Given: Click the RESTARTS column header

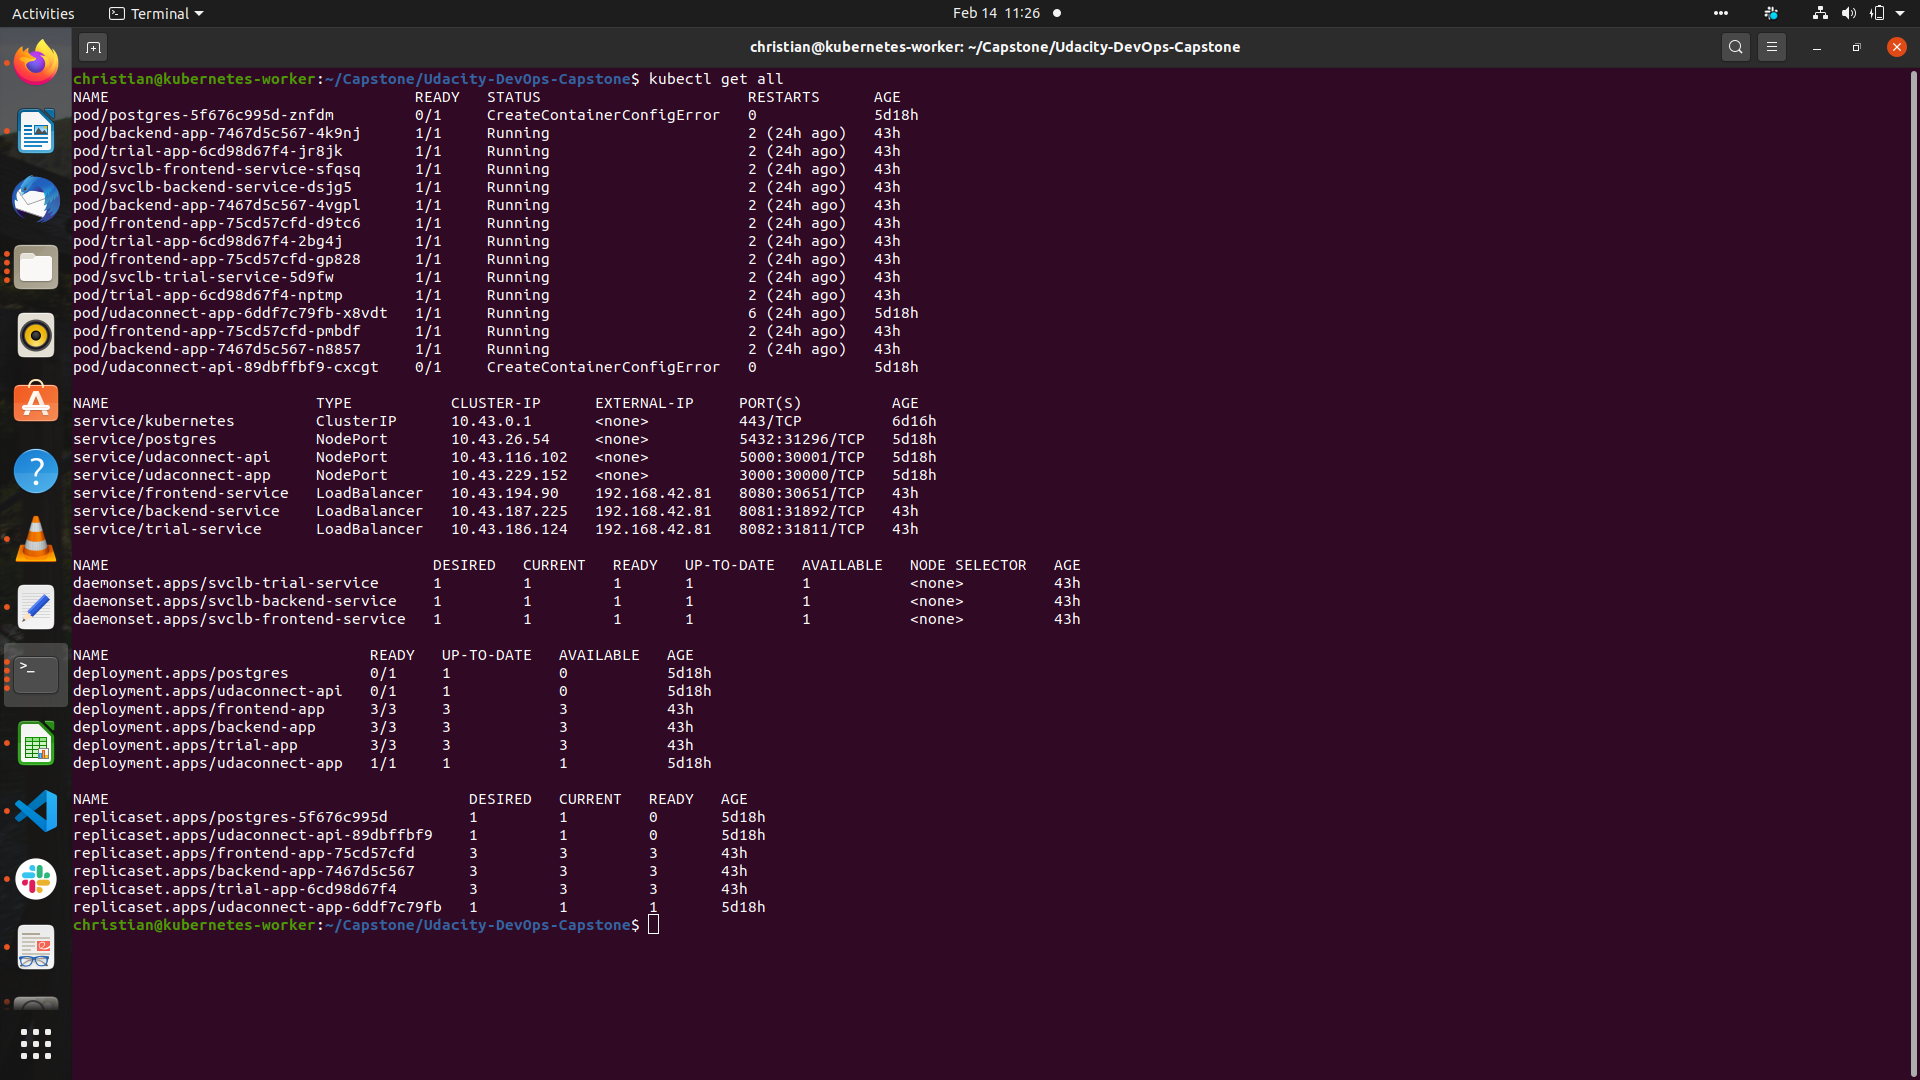Looking at the screenshot, I should tap(783, 97).
